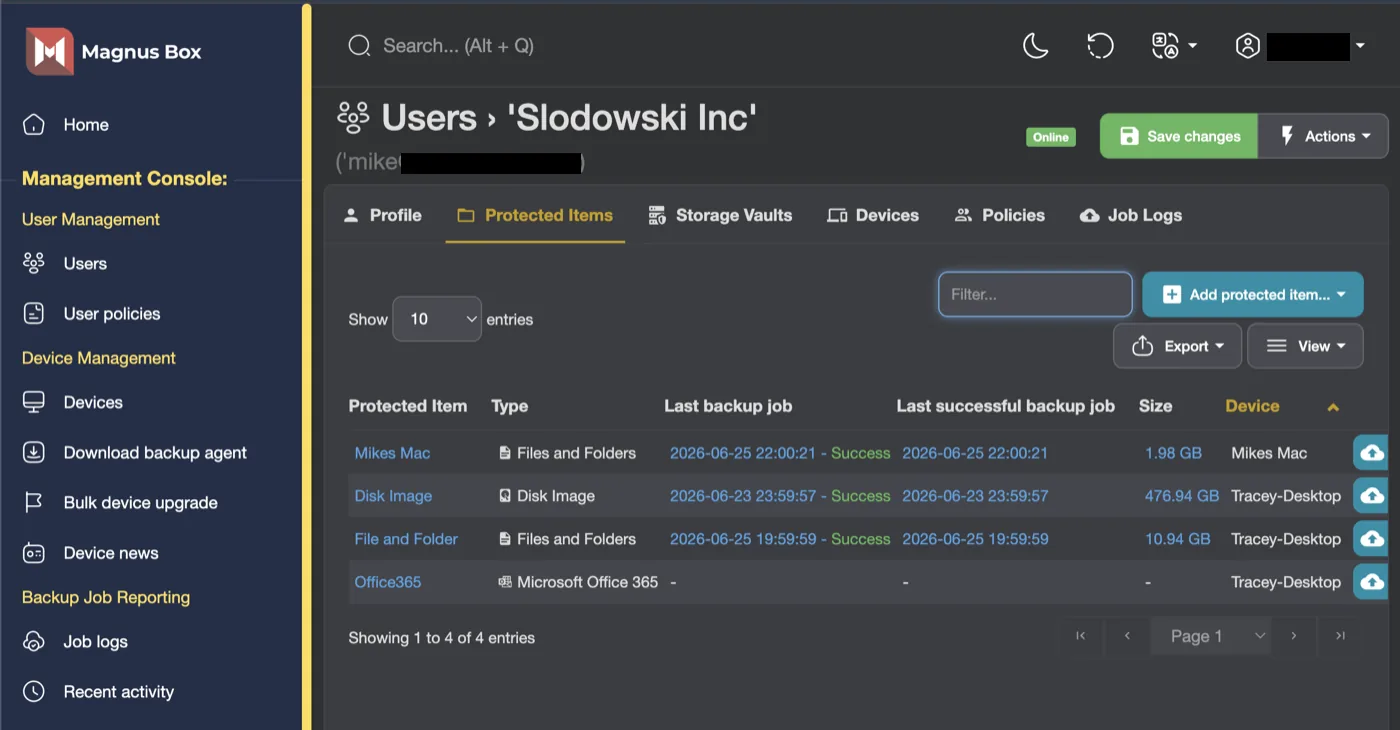Switch to the Devices tab
This screenshot has height=730, width=1400.
point(873,215)
